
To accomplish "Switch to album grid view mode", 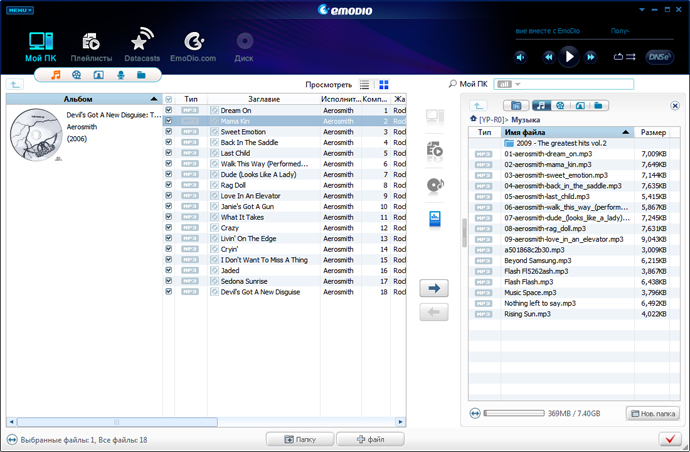I will point(384,85).
